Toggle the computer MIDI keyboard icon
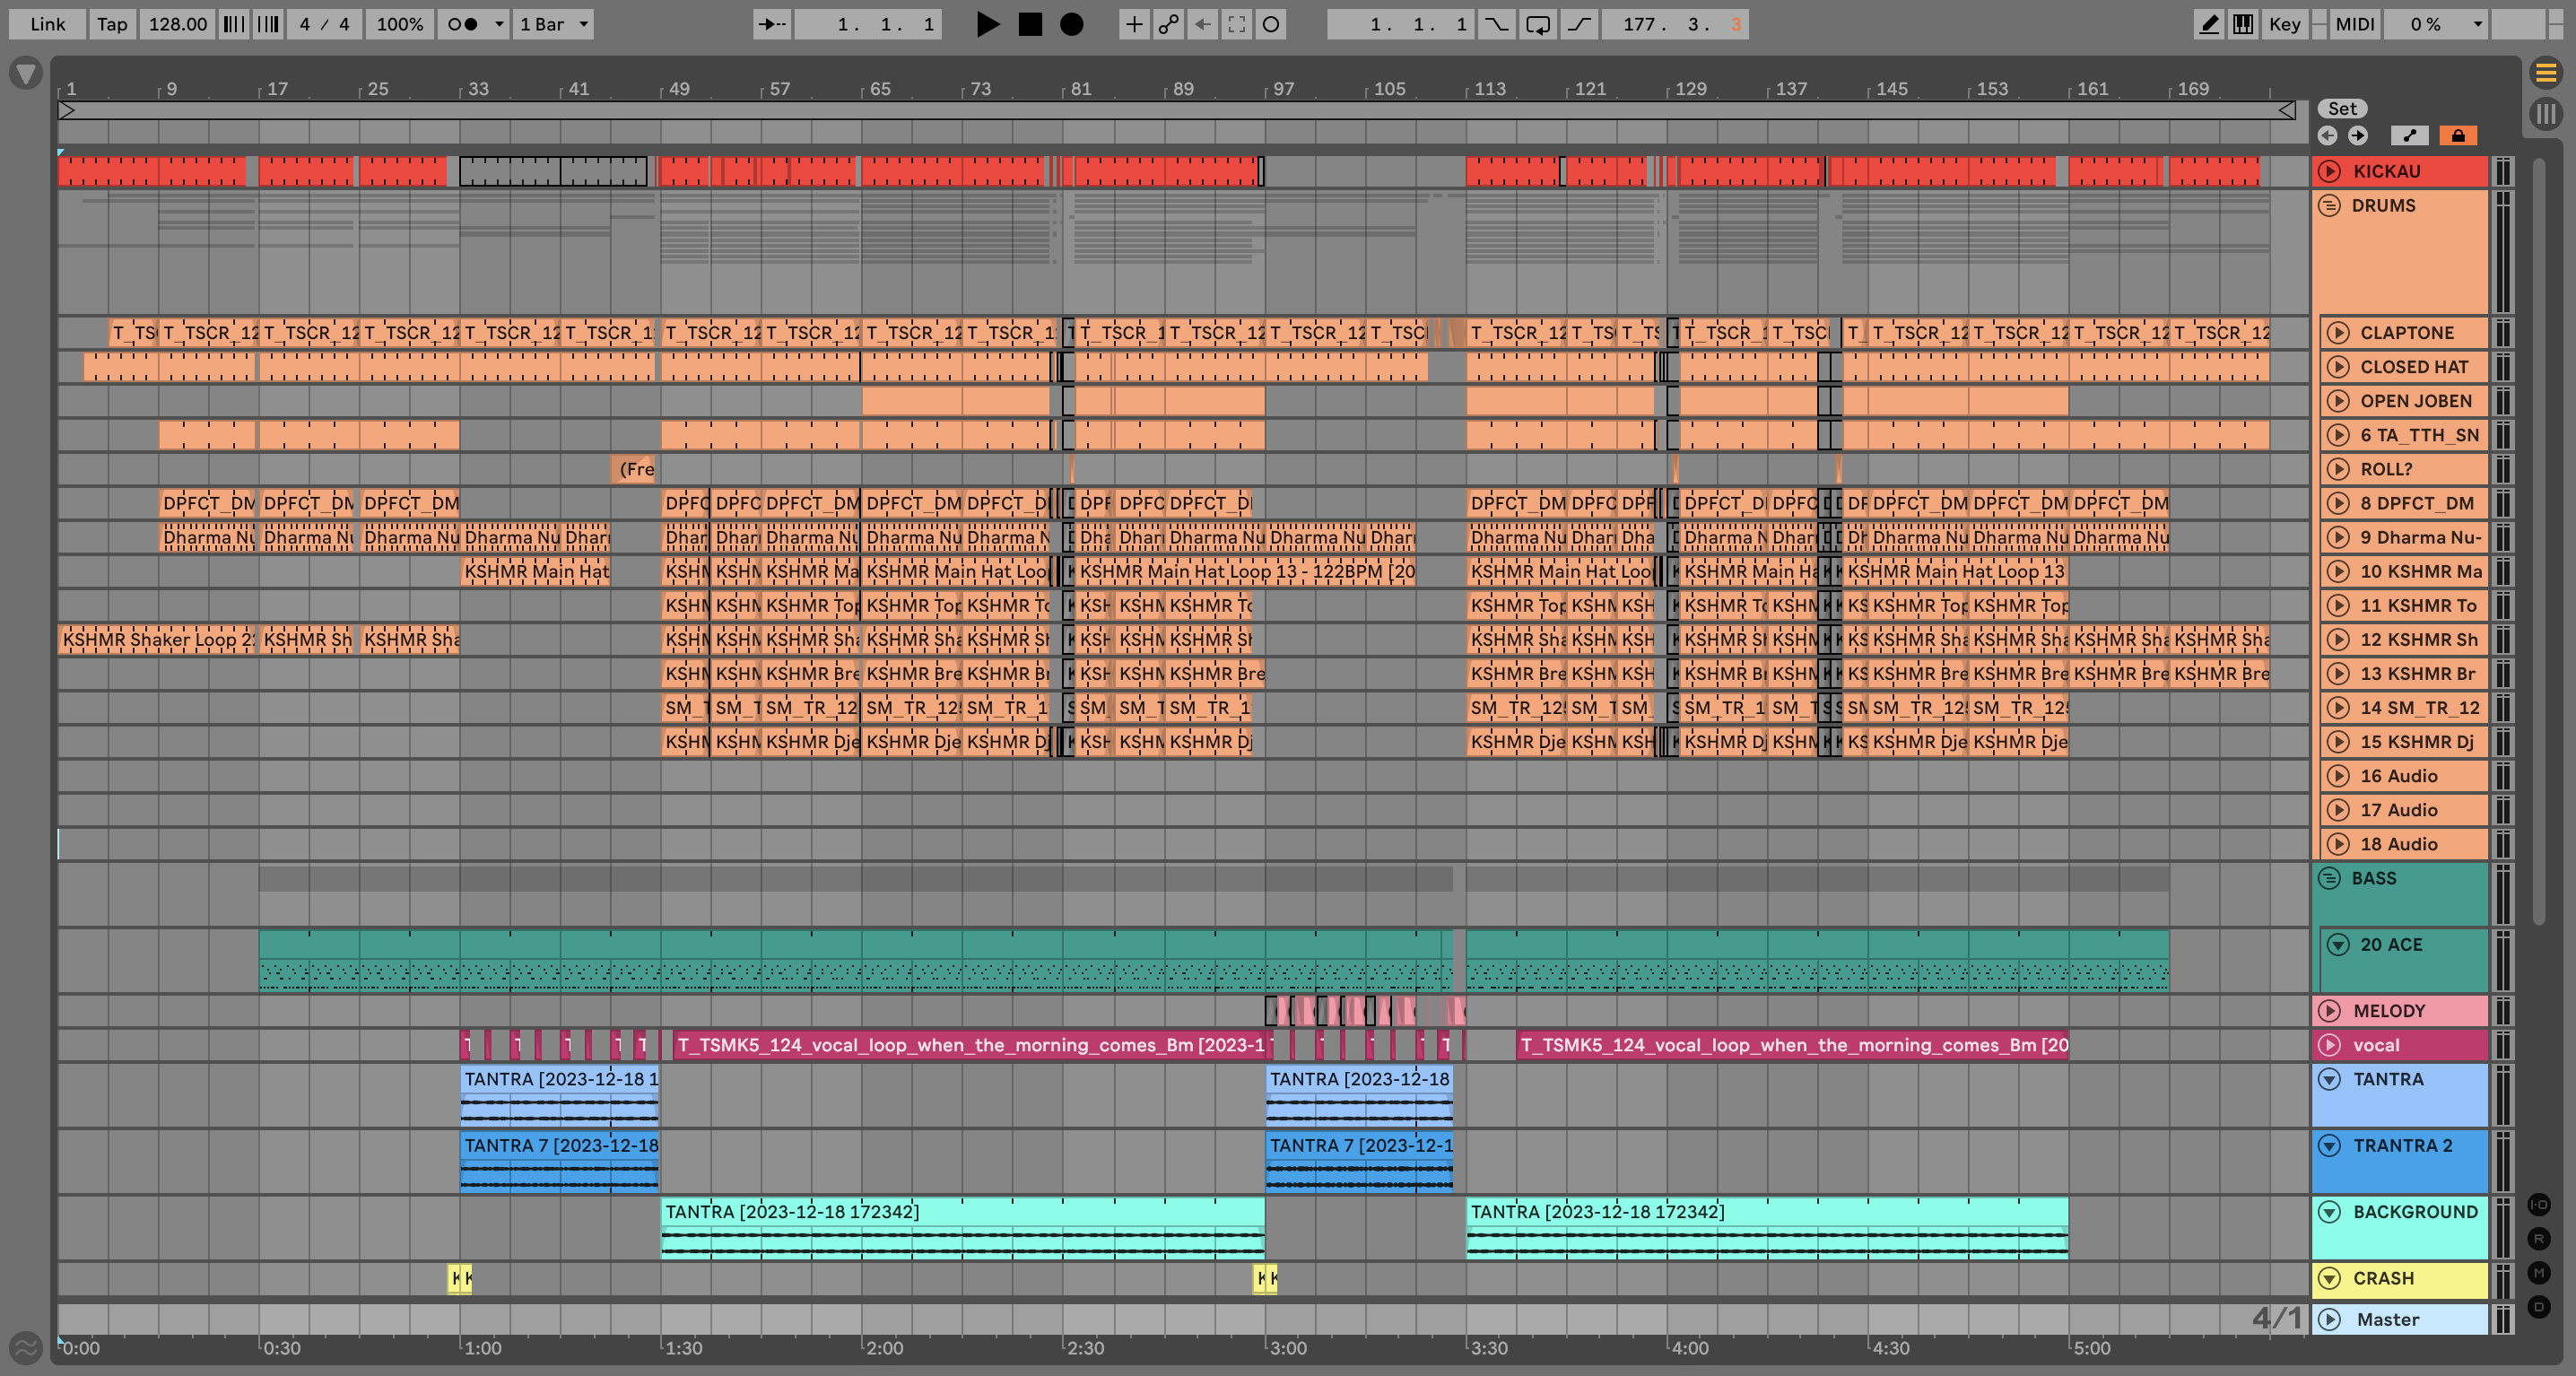Screen dimensions: 2576x1376 [2243, 24]
